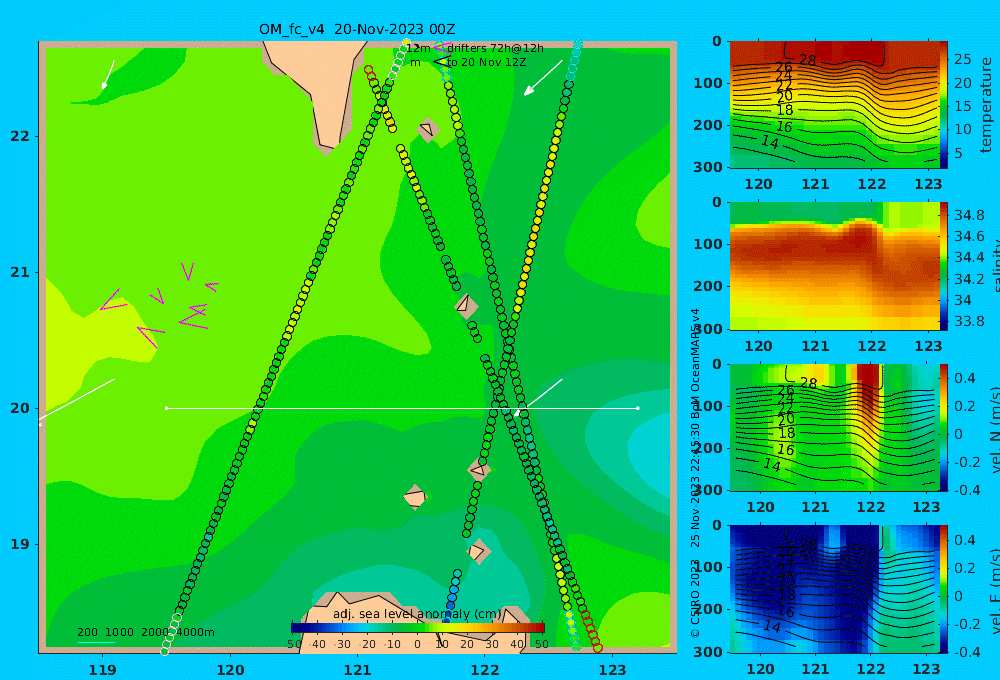Click the 33.8 tick on salinity colorbar
This screenshot has height=680, width=1000.
pyautogui.click(x=969, y=321)
